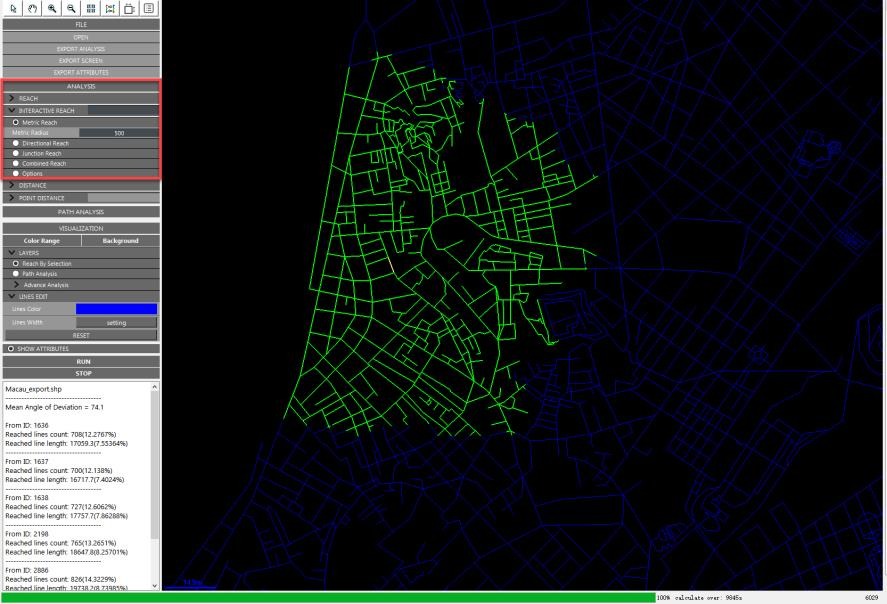
Task: Click the green progress bar
Action: tap(329, 597)
